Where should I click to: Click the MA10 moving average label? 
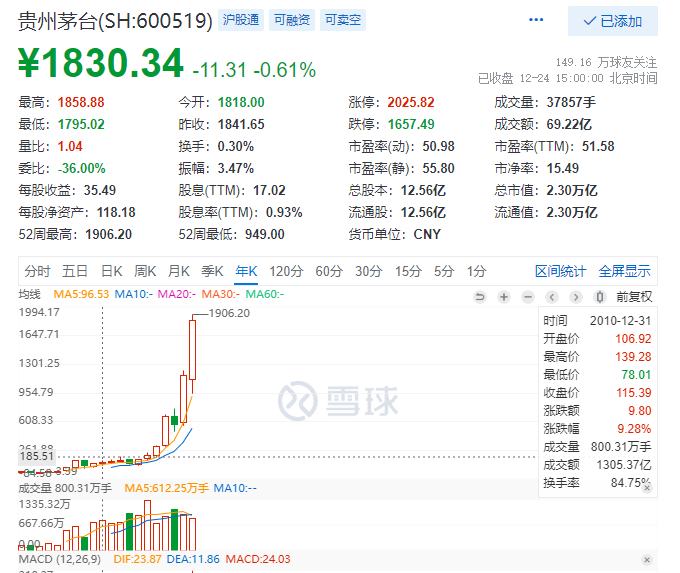[134, 294]
